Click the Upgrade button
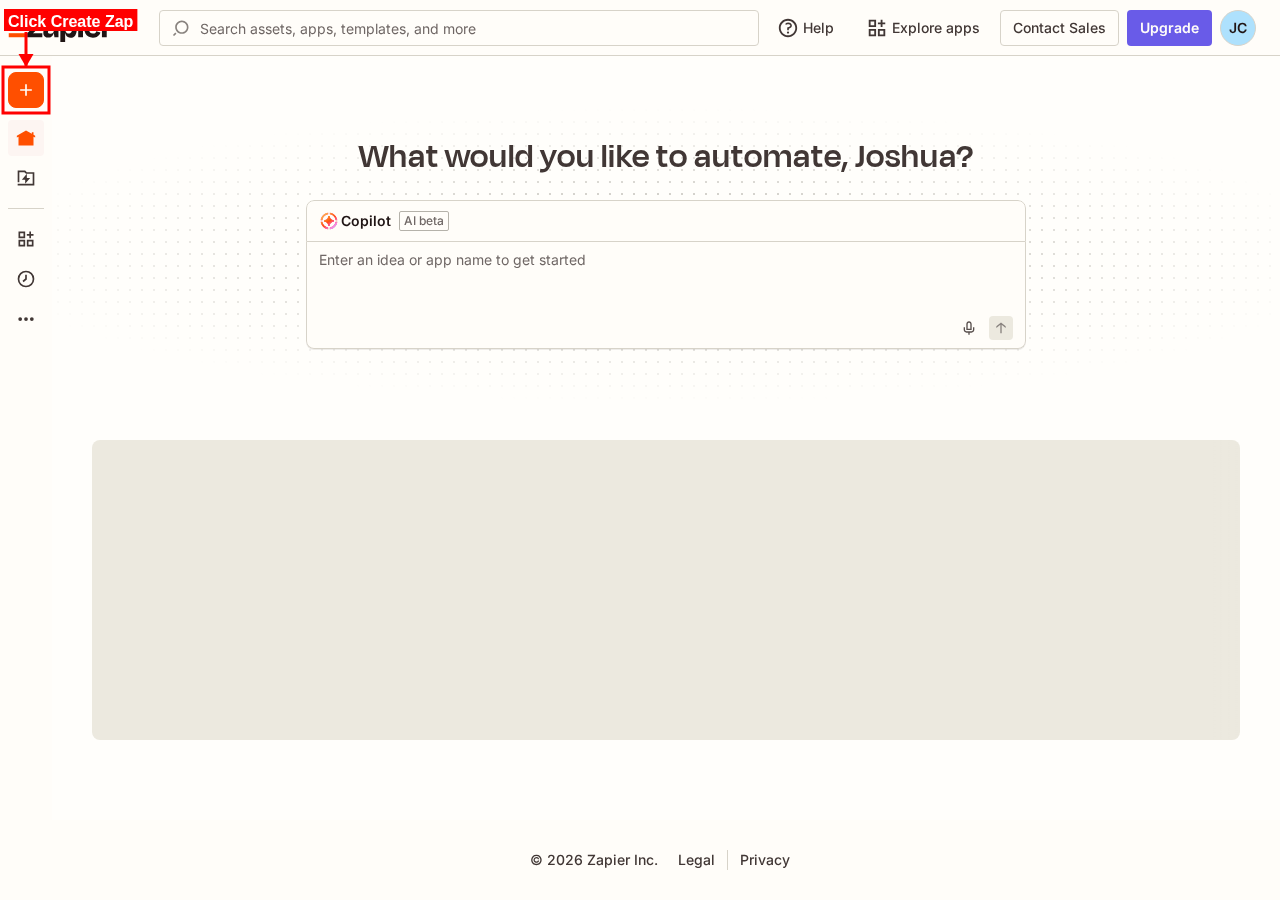Viewport: 1280px width, 900px height. point(1169,28)
